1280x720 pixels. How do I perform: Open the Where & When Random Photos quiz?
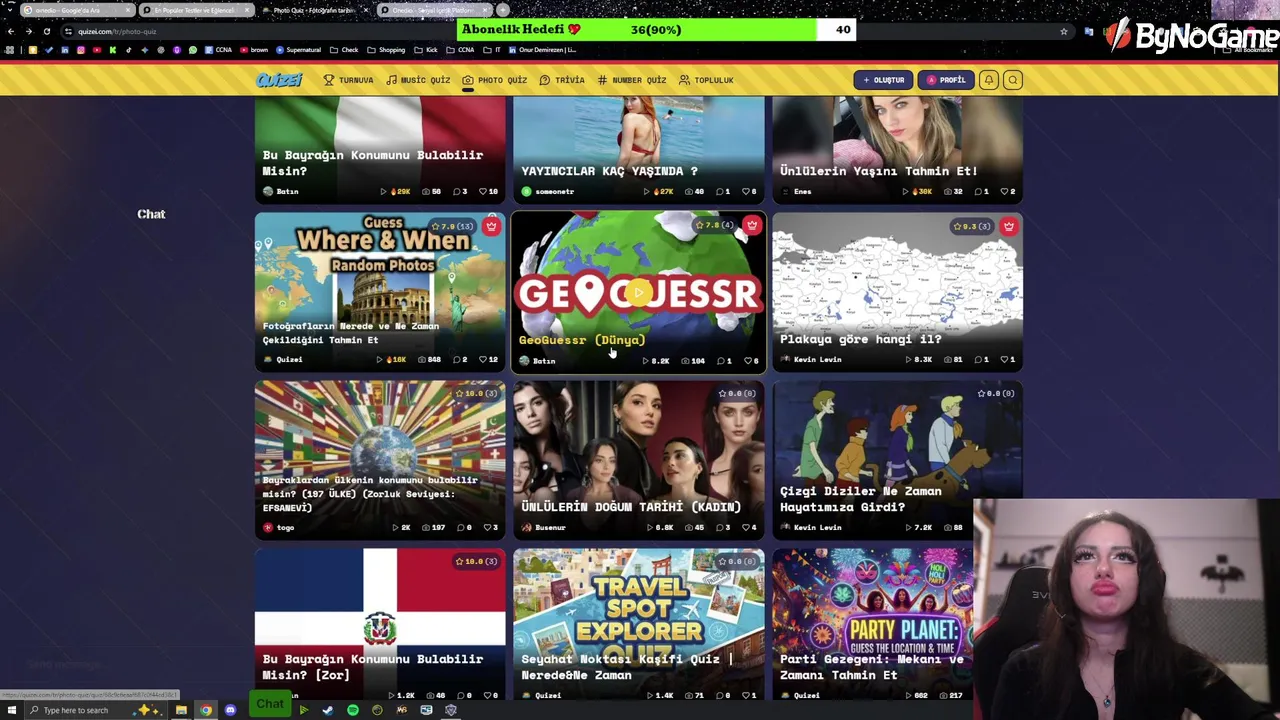(x=380, y=292)
